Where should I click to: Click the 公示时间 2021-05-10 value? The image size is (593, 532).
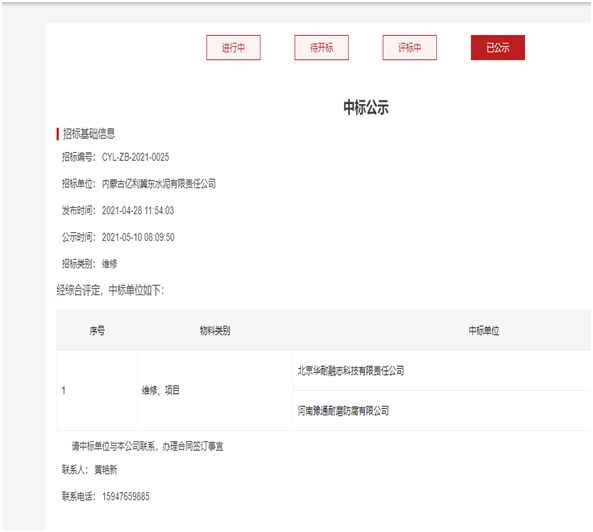pyautogui.click(x=138, y=237)
